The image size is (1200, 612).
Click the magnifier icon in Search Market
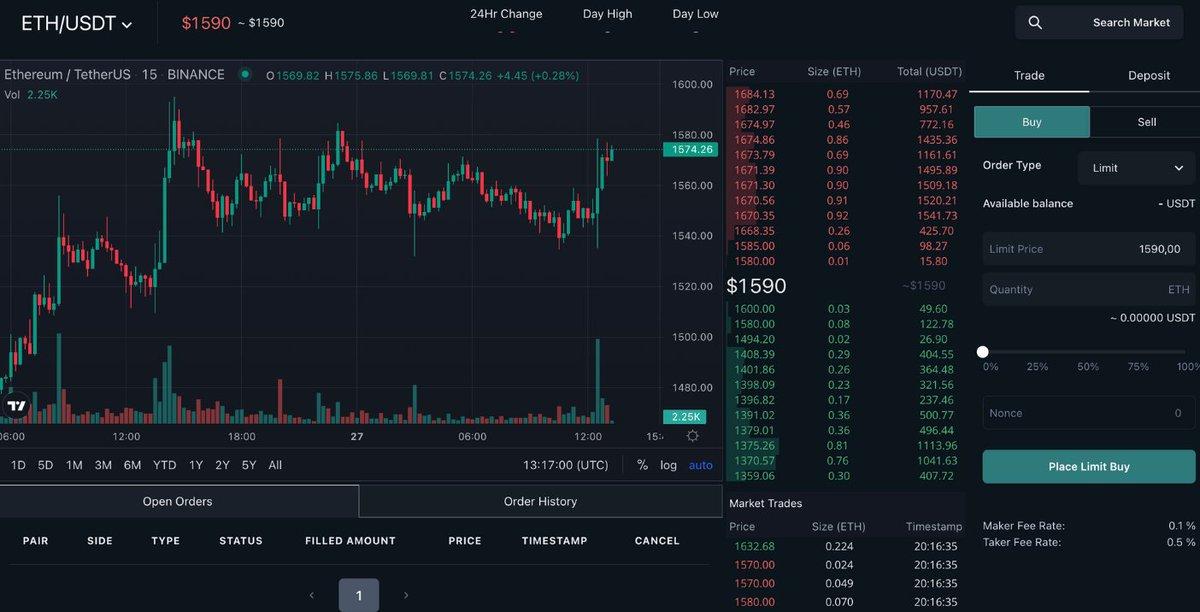coord(1035,22)
